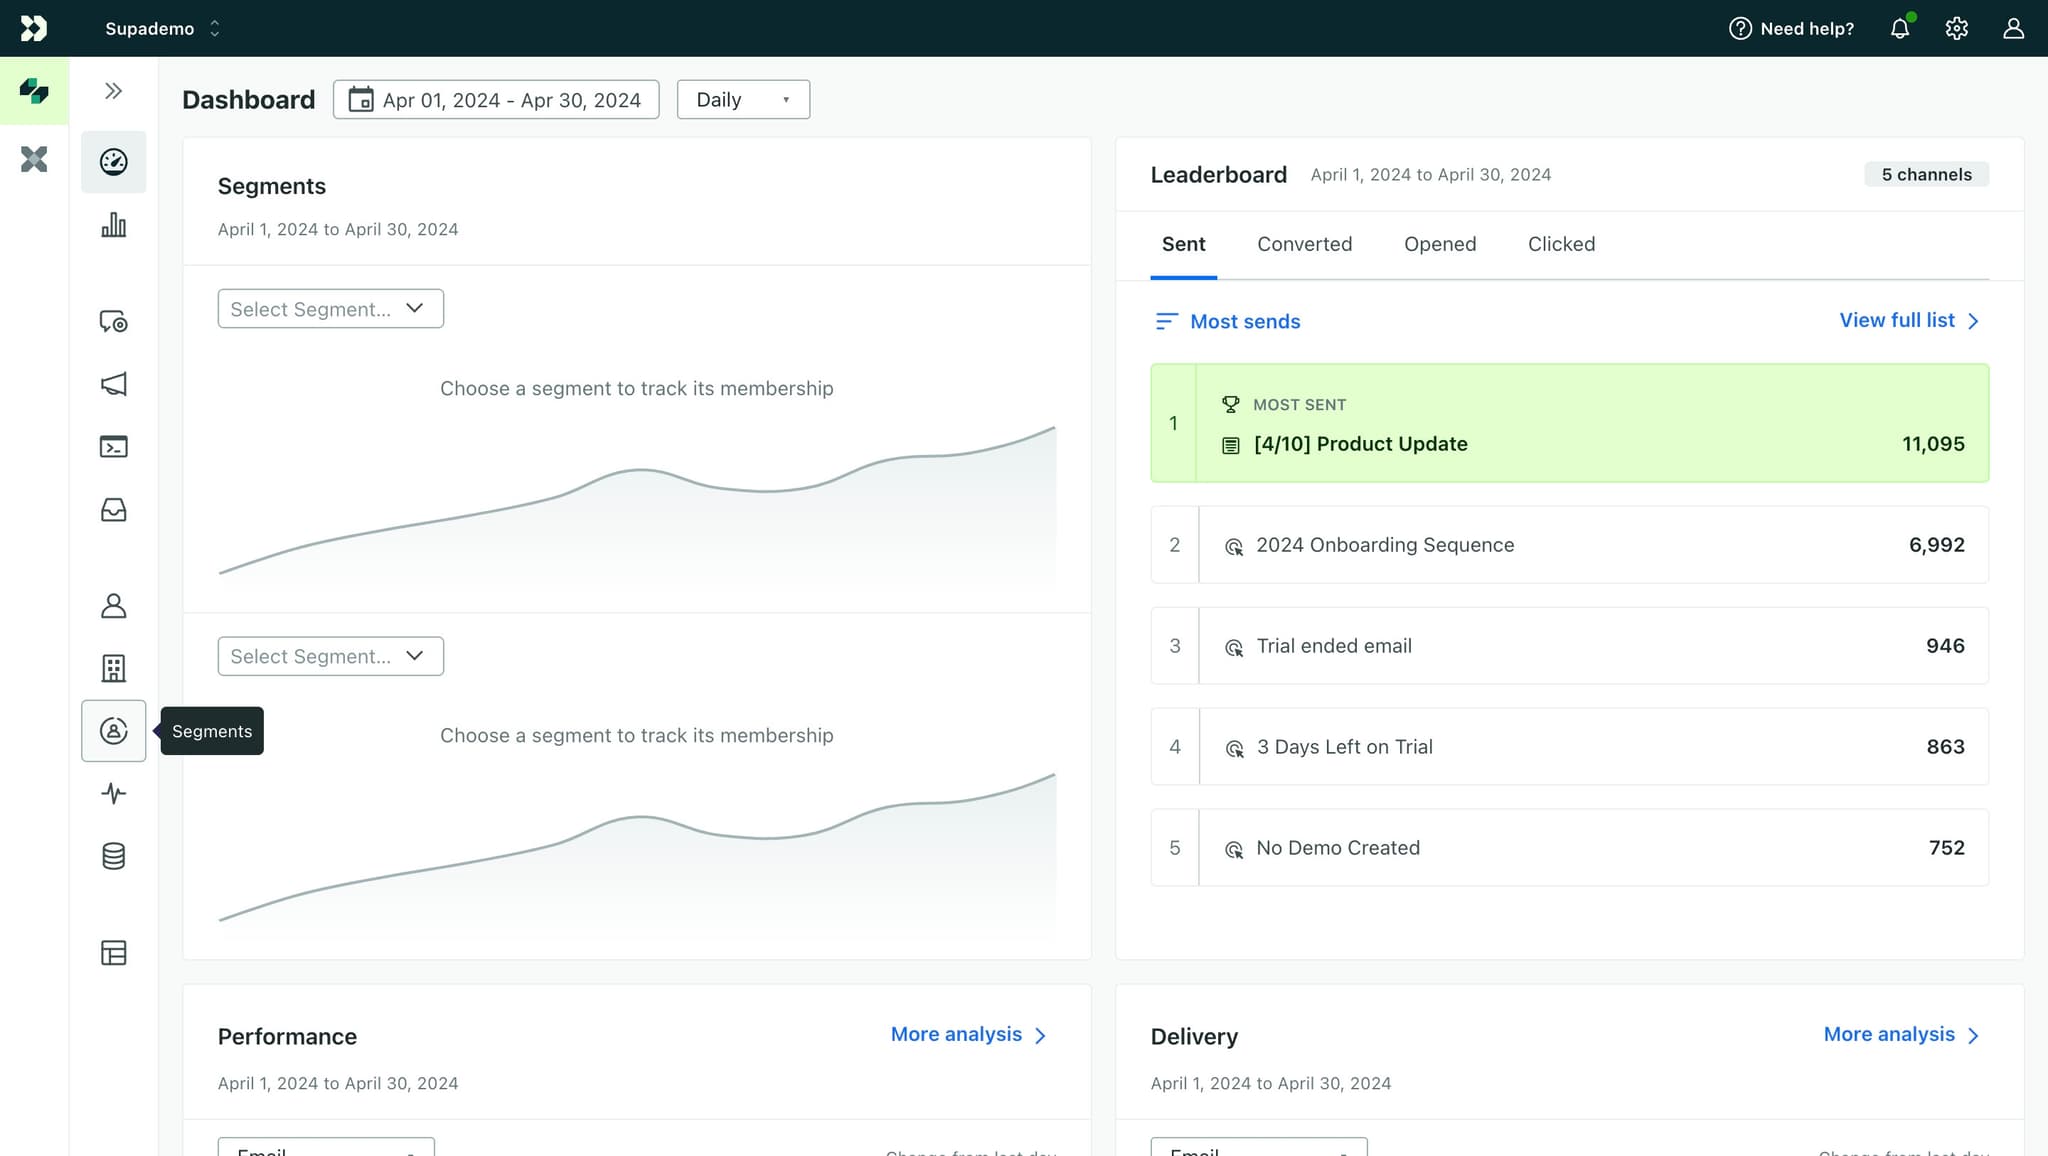Open the Daily frequency dropdown
Image resolution: width=2048 pixels, height=1156 pixels.
742,99
